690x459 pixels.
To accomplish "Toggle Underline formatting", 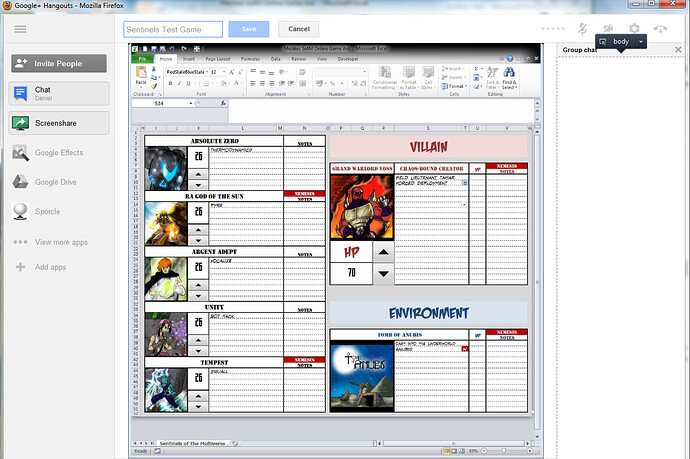I will (189, 83).
